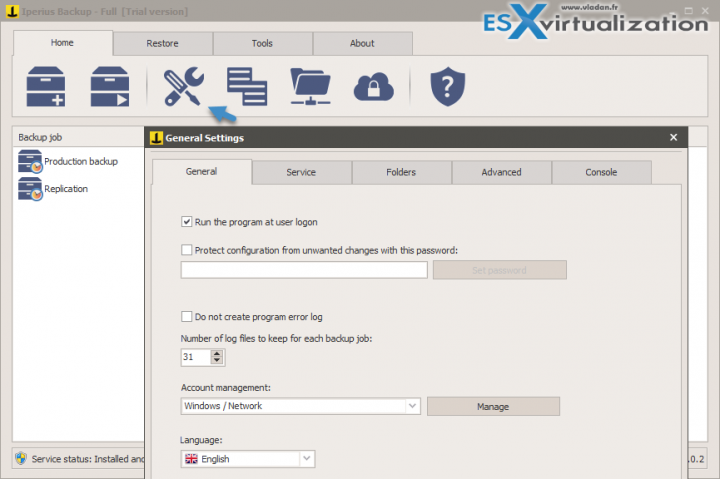Select the Production backup job icon
The height and width of the screenshot is (479, 720).
(x=30, y=161)
